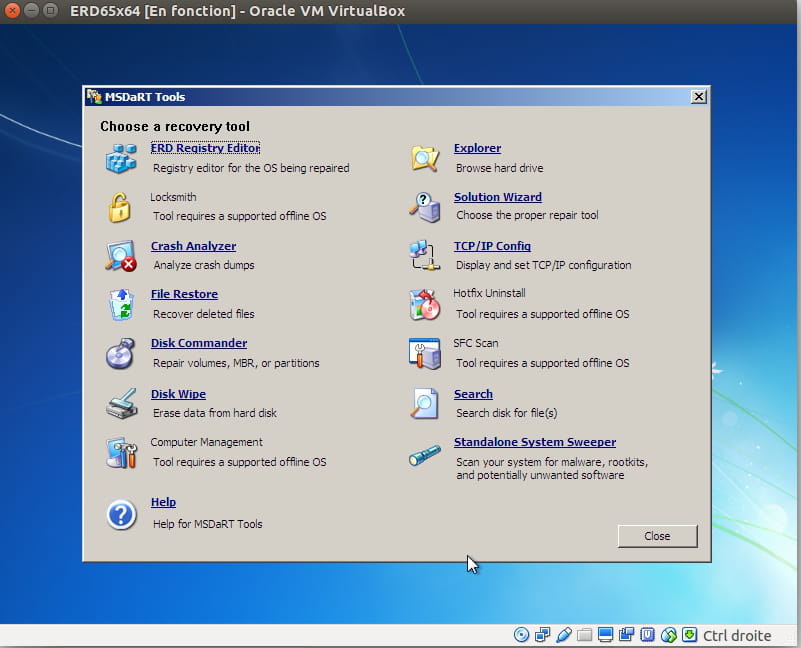The height and width of the screenshot is (648, 801).
Task: Click 'Registry editor for the OS being repaired' text
Action: [x=251, y=168]
